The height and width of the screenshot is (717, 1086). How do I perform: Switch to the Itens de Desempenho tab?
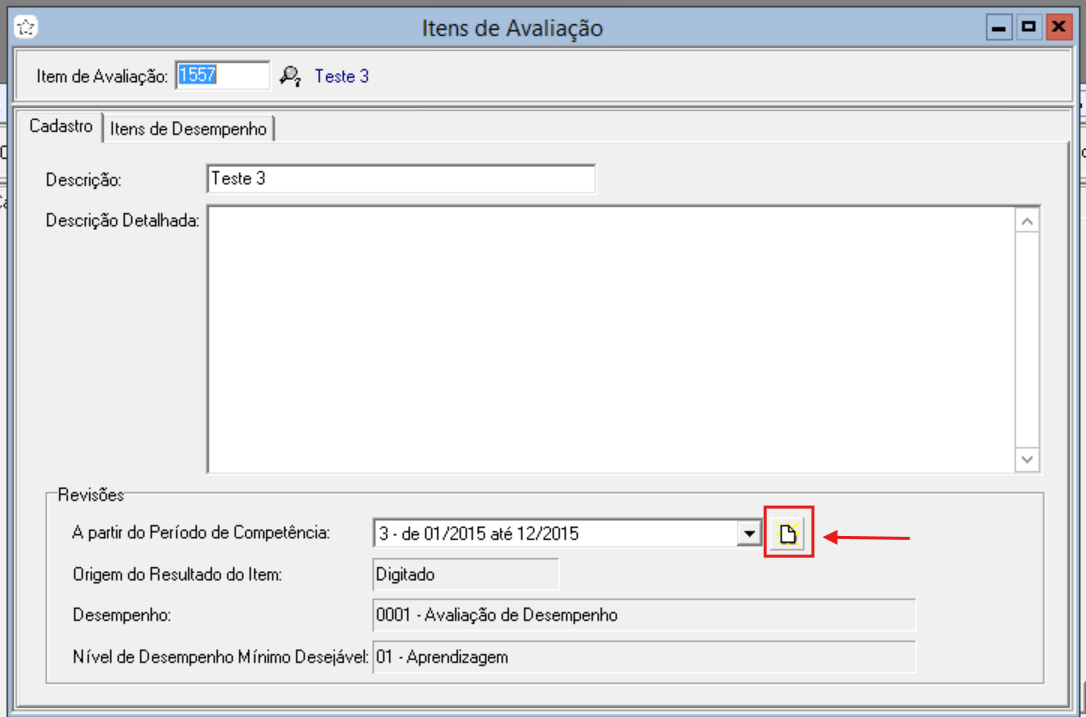point(189,129)
